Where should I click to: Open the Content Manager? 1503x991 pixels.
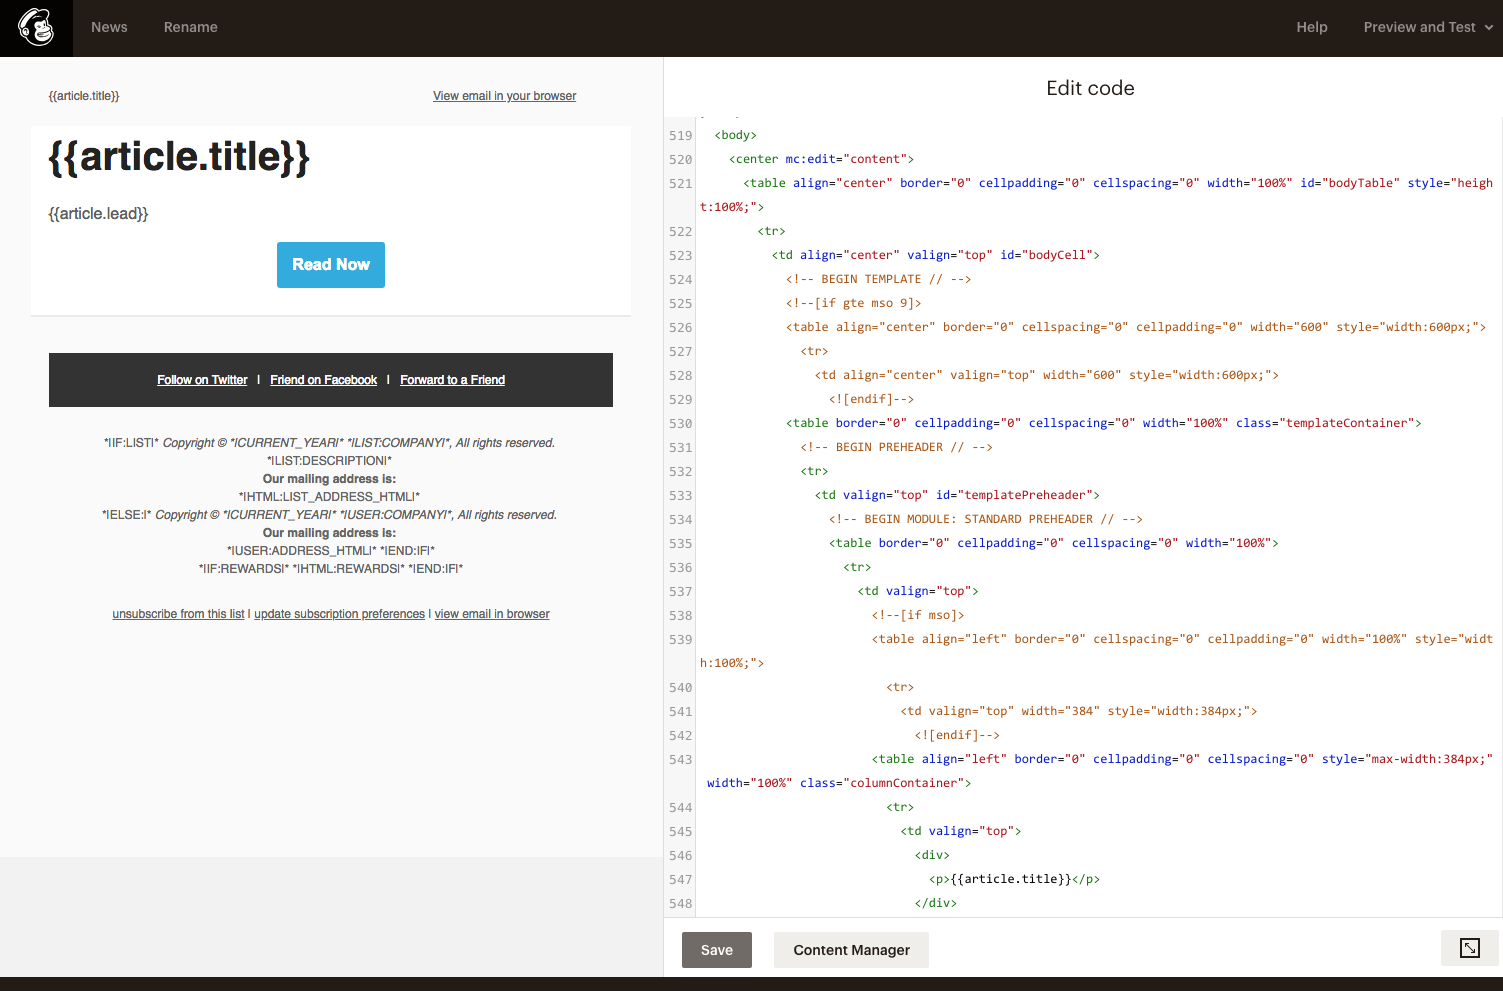[851, 950]
